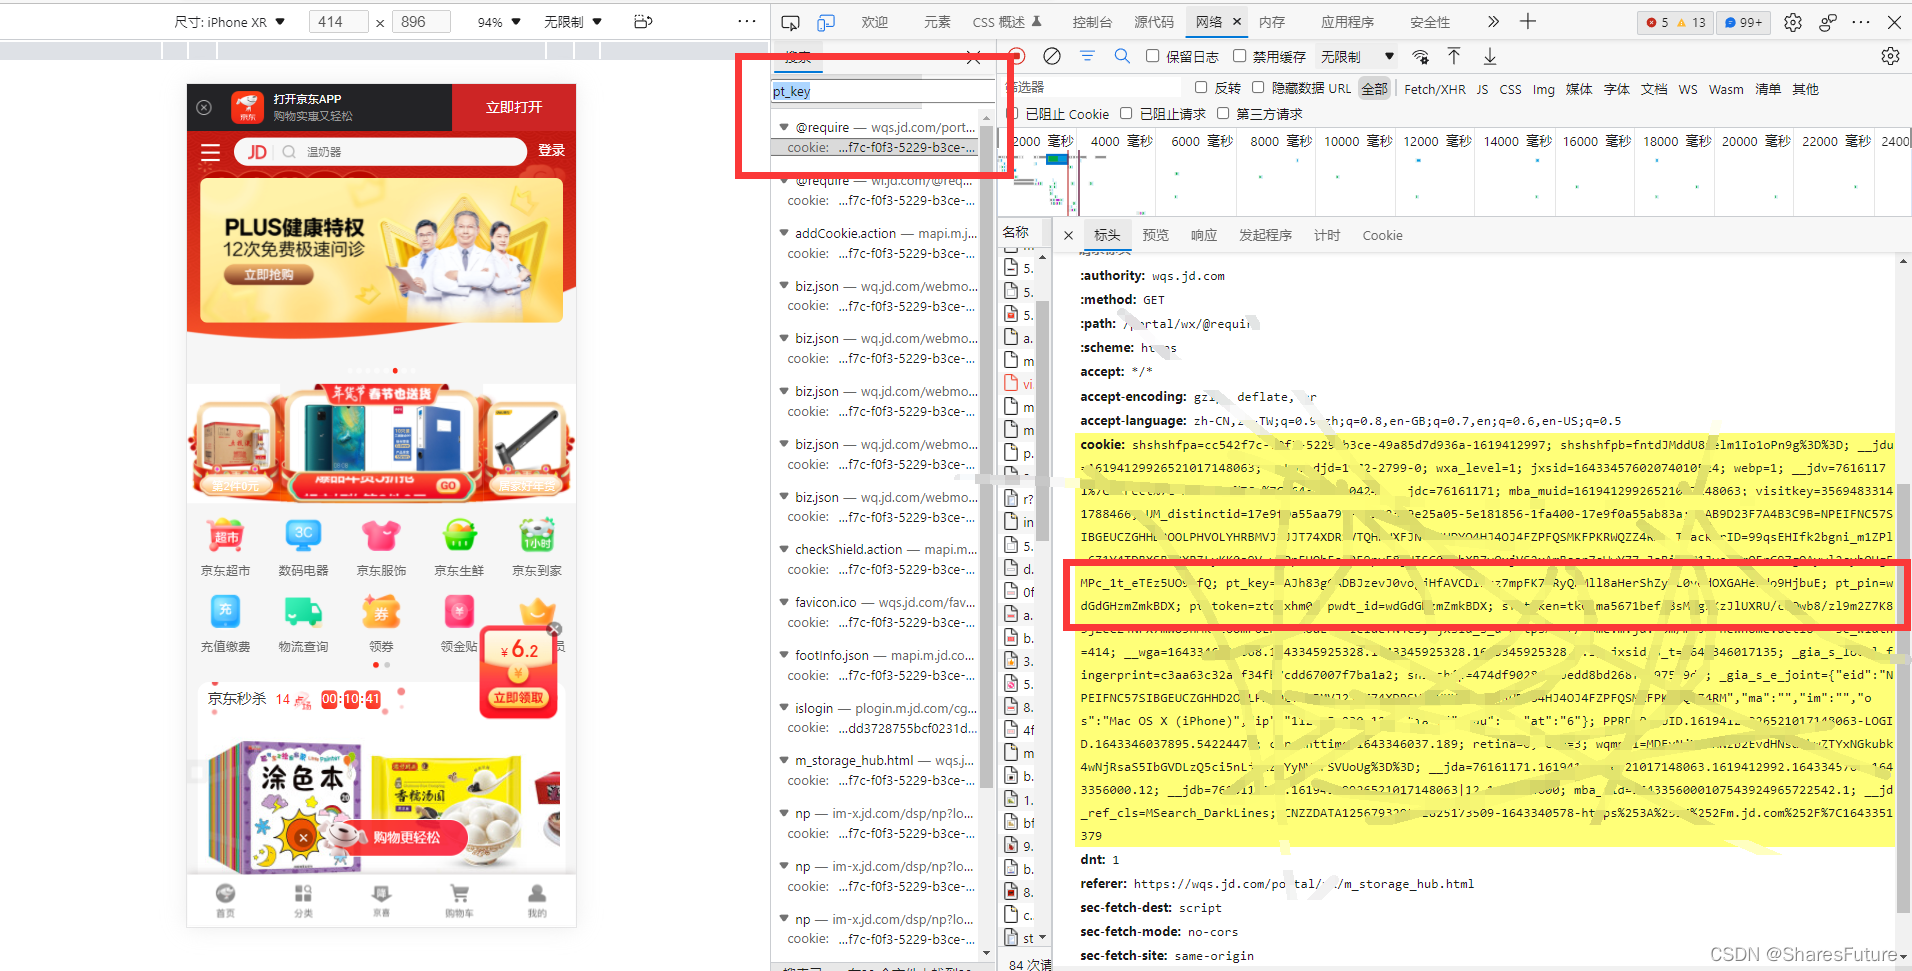The height and width of the screenshot is (971, 1912).
Task: Open network throttling 无限制 dropdown
Action: click(1357, 56)
